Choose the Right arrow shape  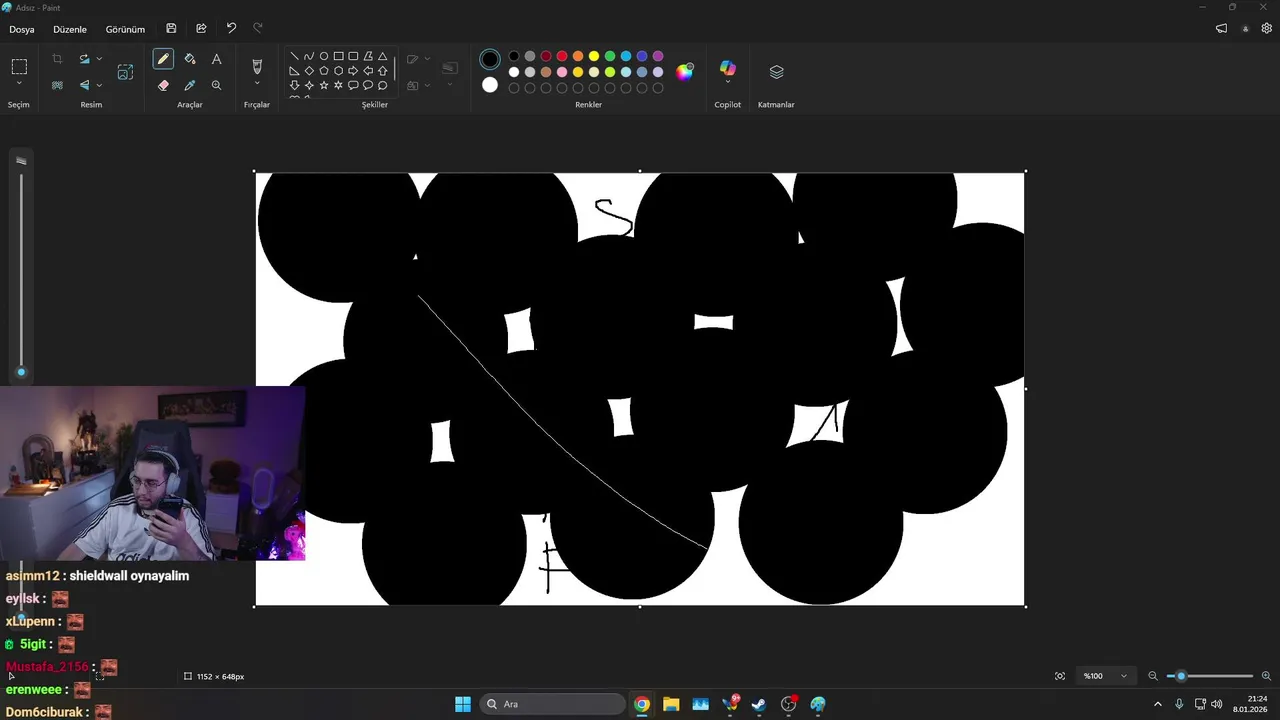pyautogui.click(x=353, y=71)
